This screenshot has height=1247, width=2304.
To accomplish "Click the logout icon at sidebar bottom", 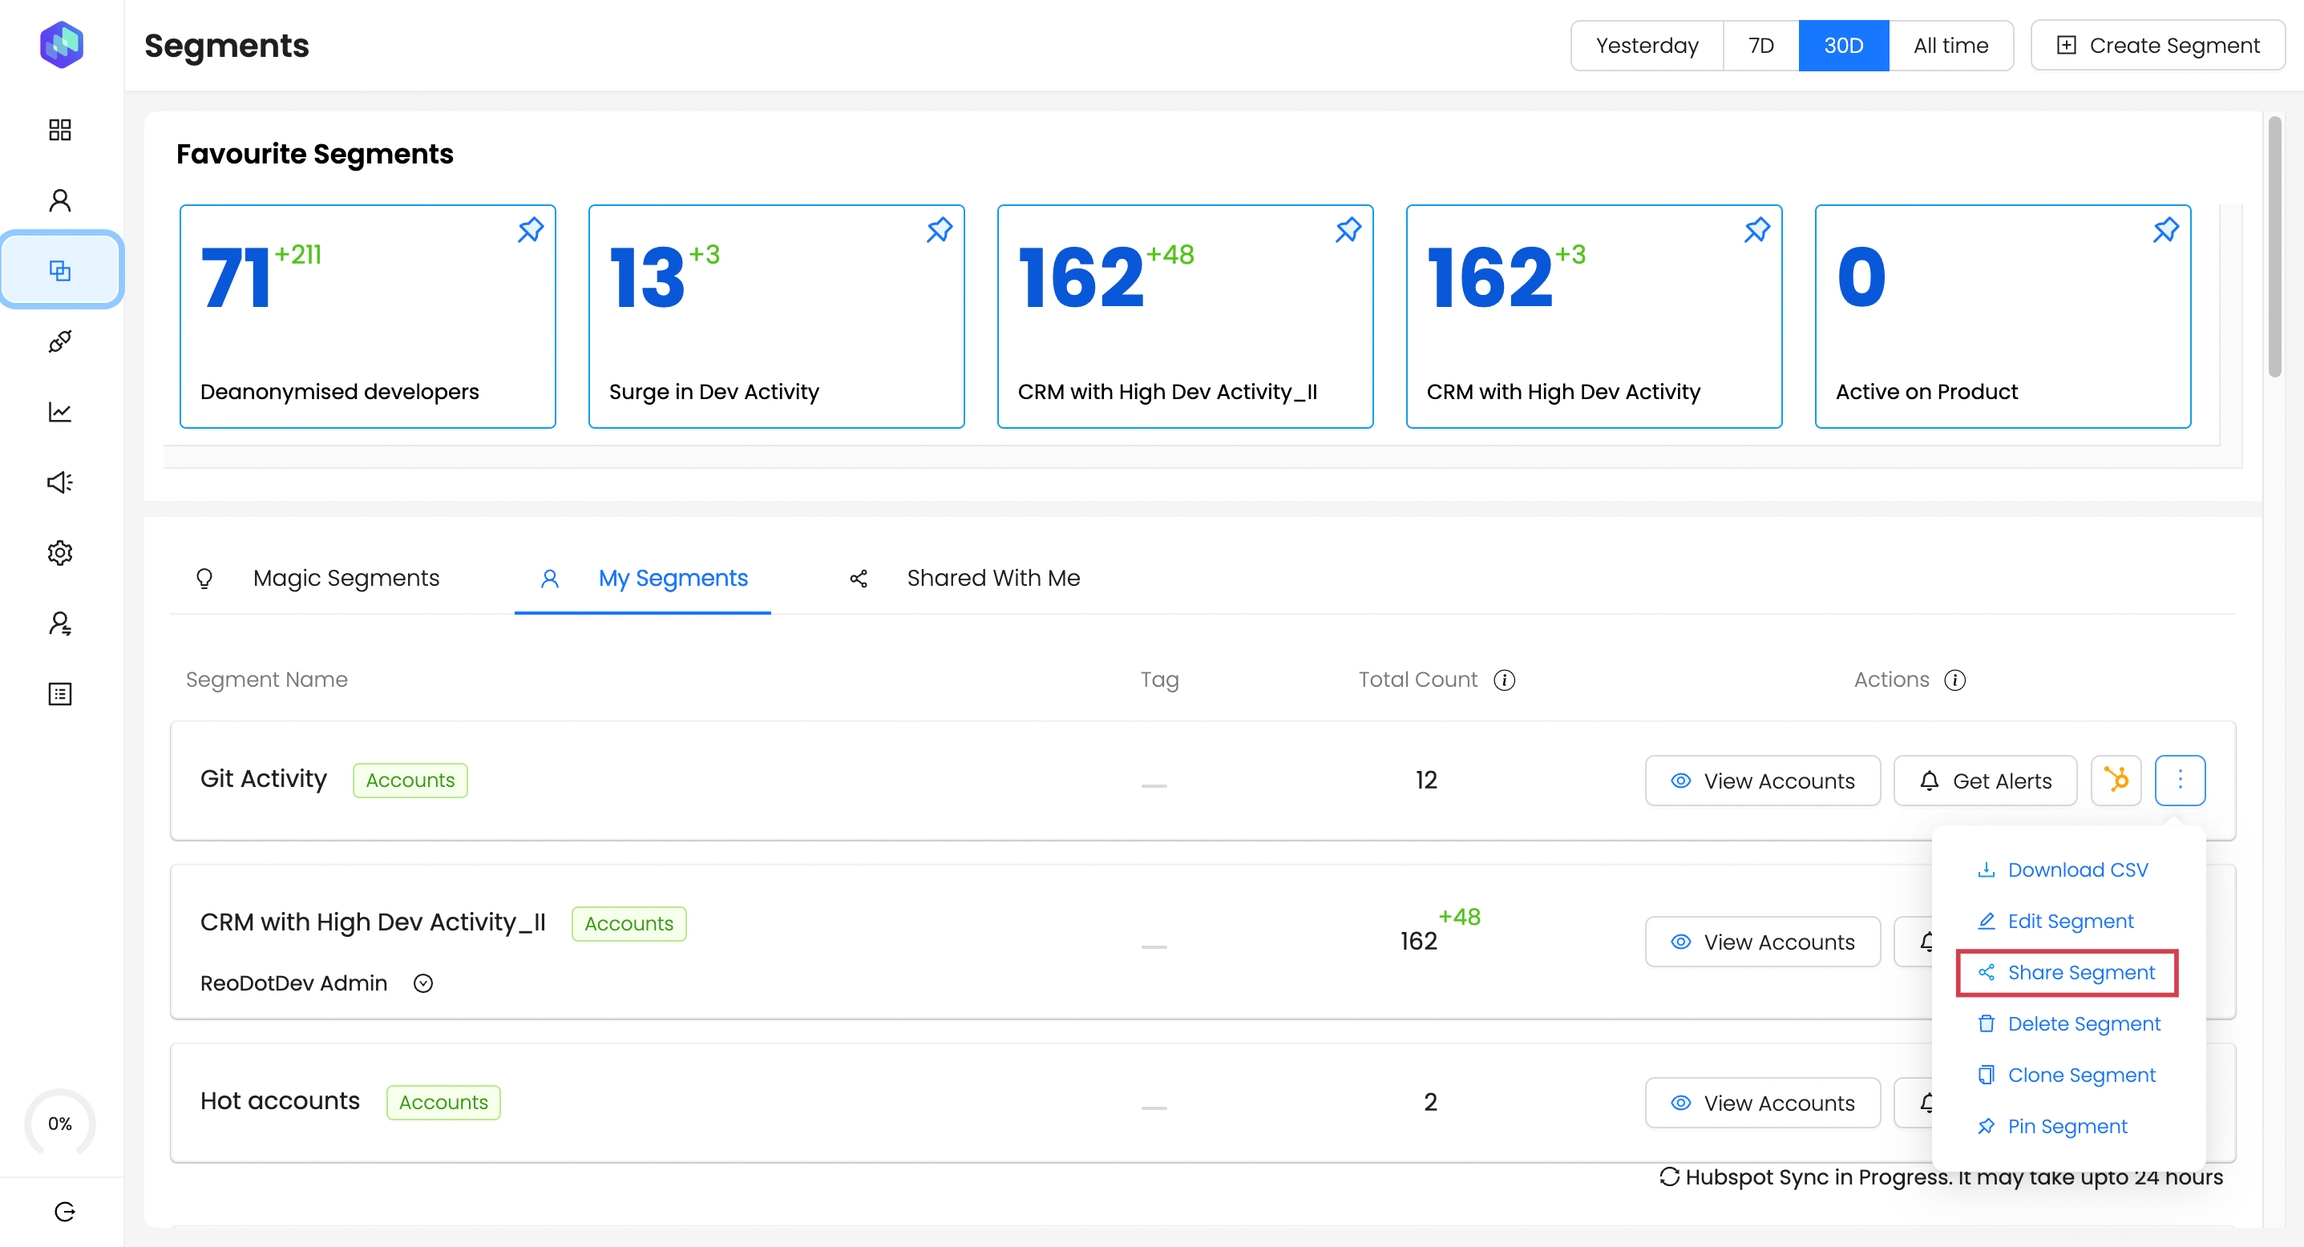I will coord(64,1212).
